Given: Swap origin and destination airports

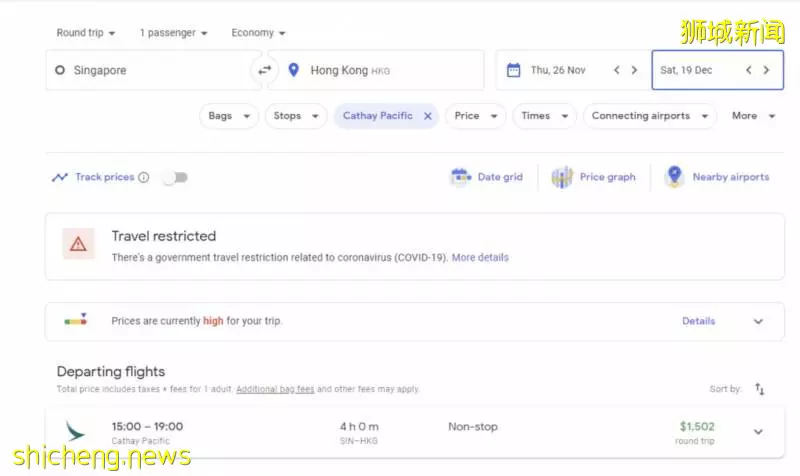Looking at the screenshot, I should pos(264,70).
